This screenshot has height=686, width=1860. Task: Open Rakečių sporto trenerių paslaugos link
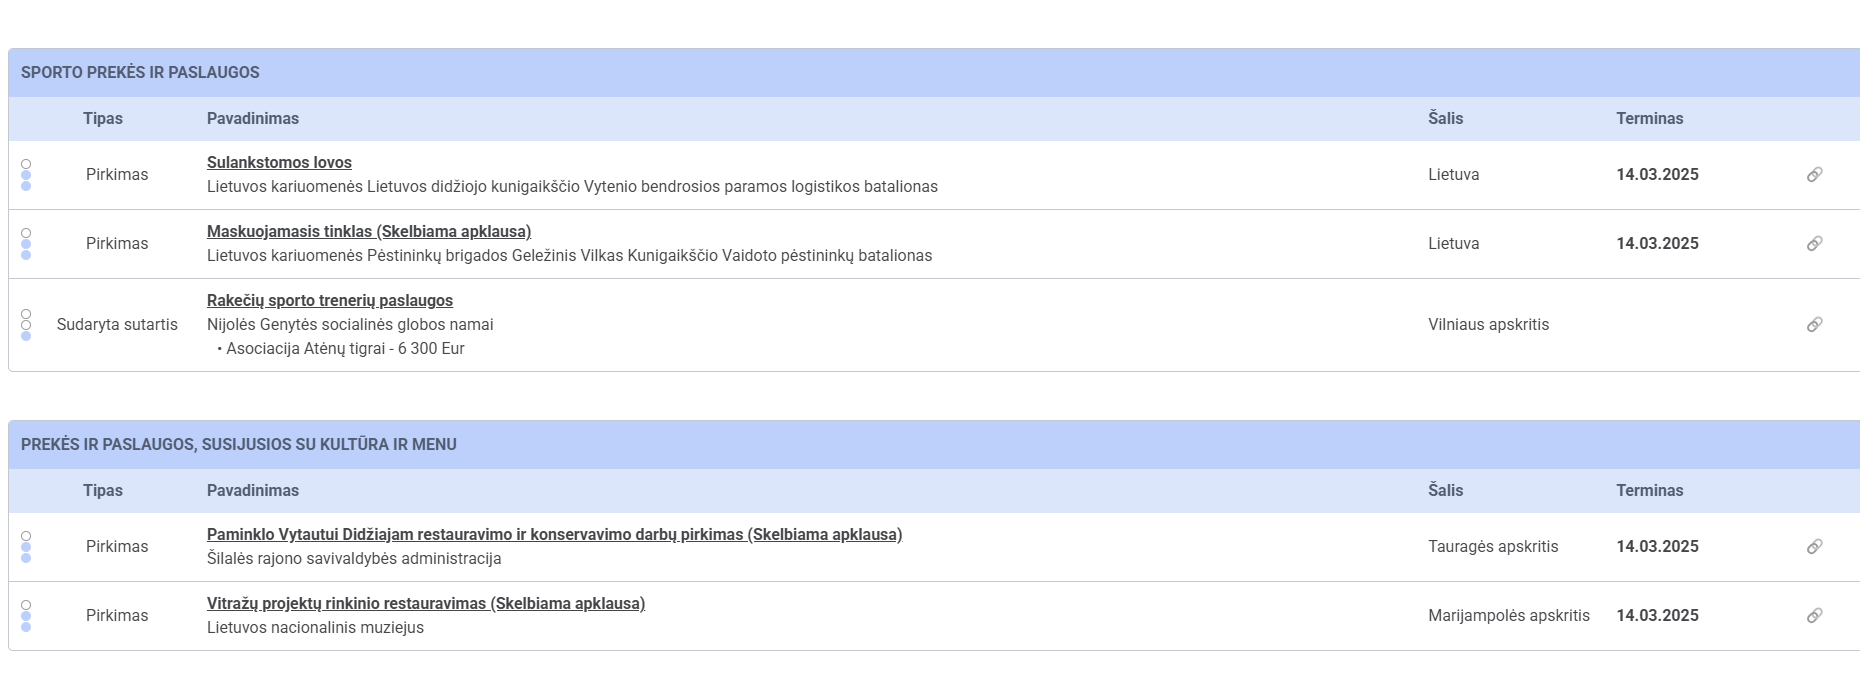[x=329, y=301]
